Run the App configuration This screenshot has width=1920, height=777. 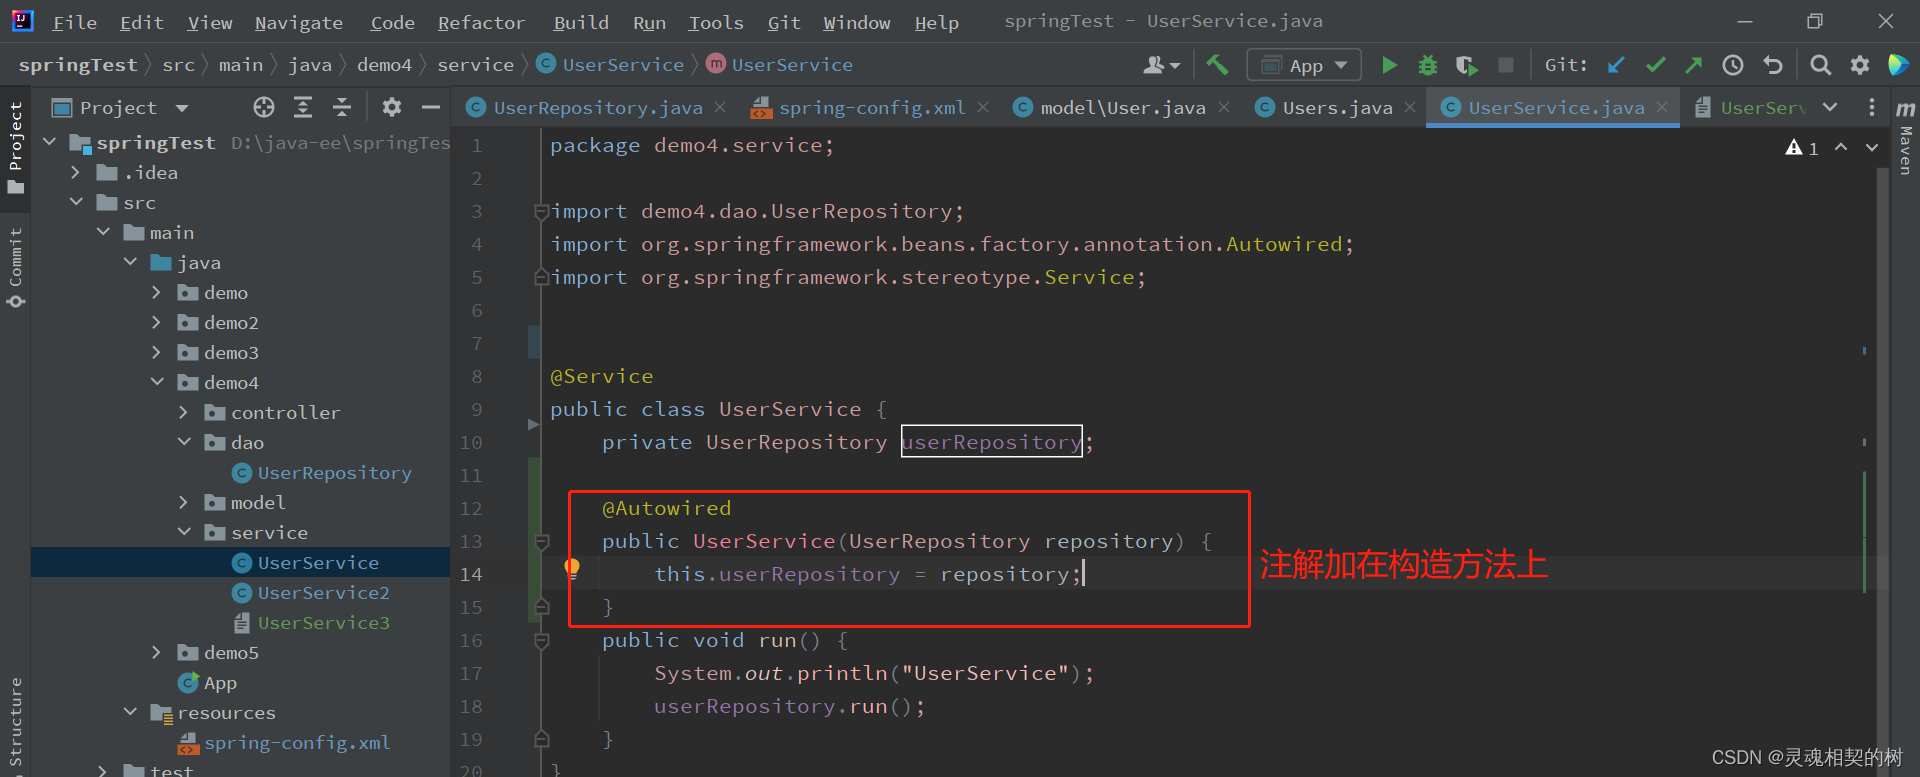point(1389,65)
